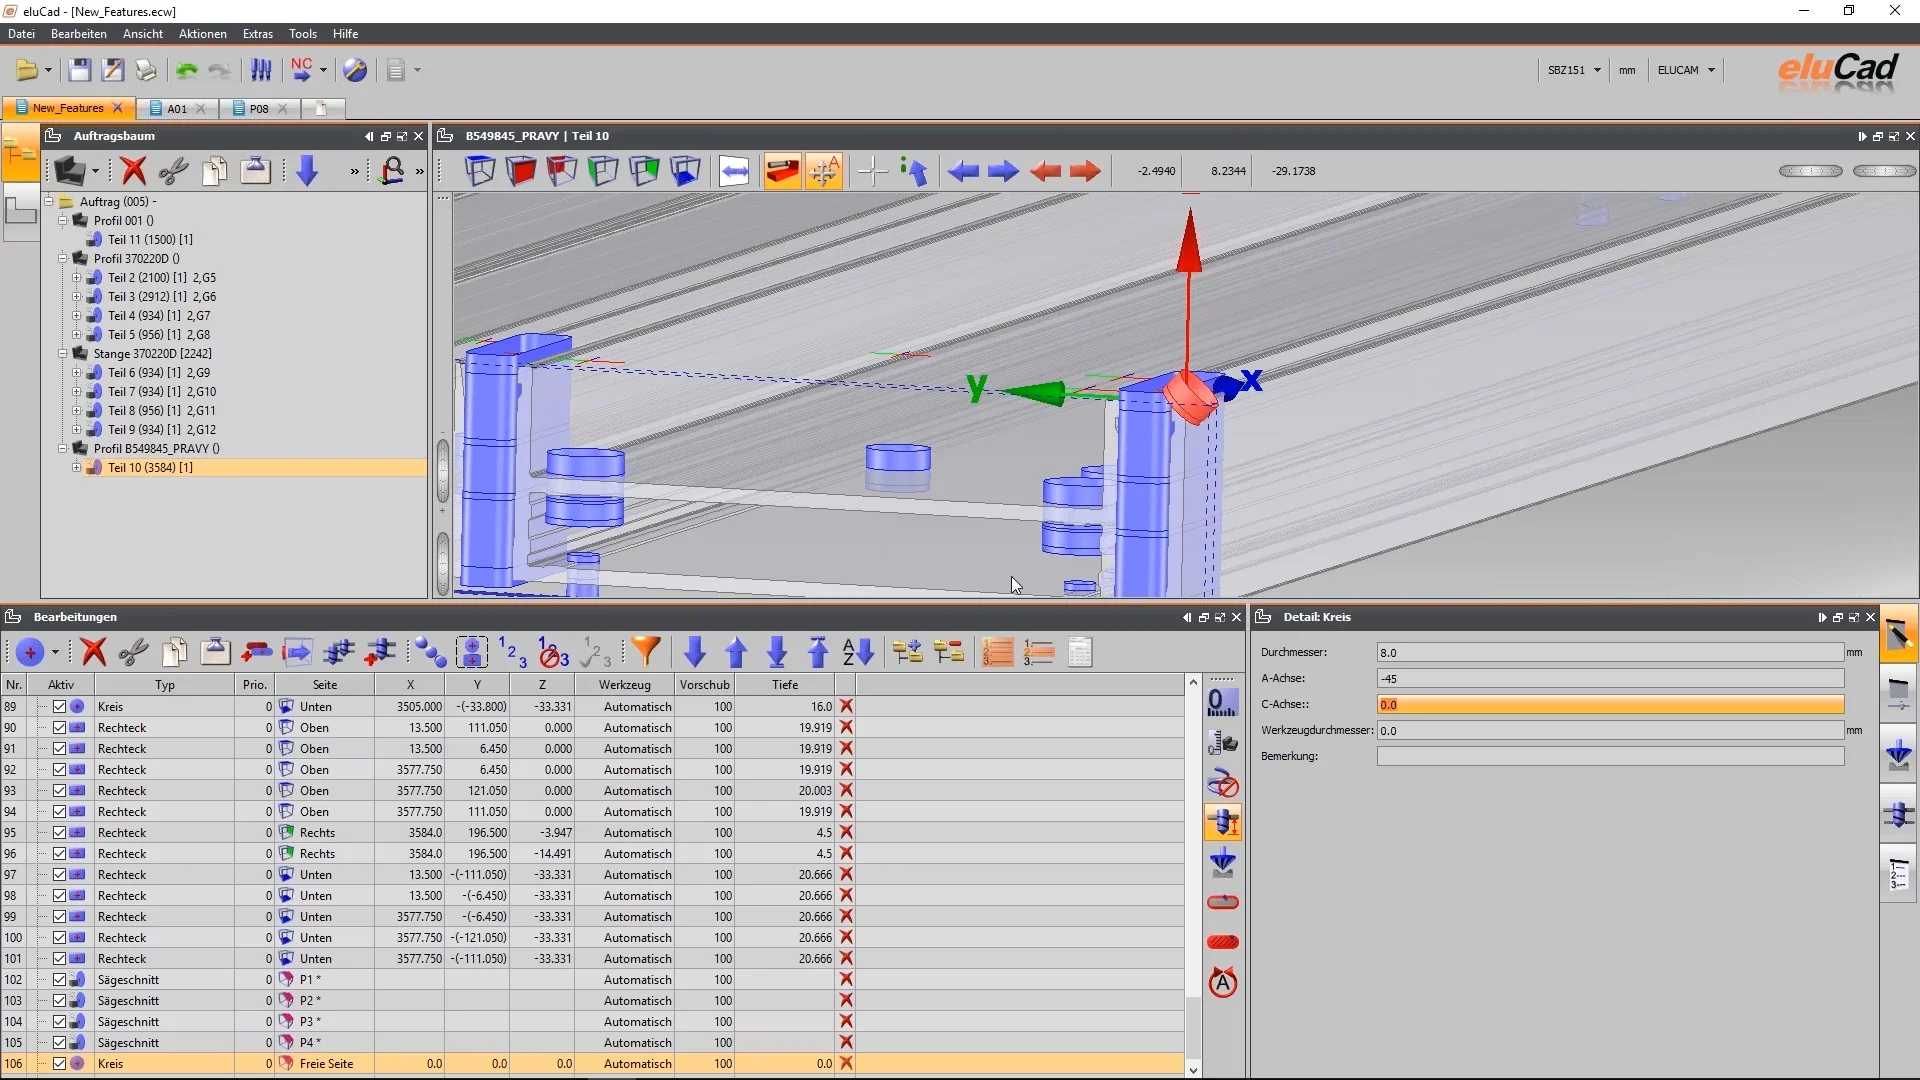
Task: Sort machining operations with the A-Z tool
Action: (856, 651)
